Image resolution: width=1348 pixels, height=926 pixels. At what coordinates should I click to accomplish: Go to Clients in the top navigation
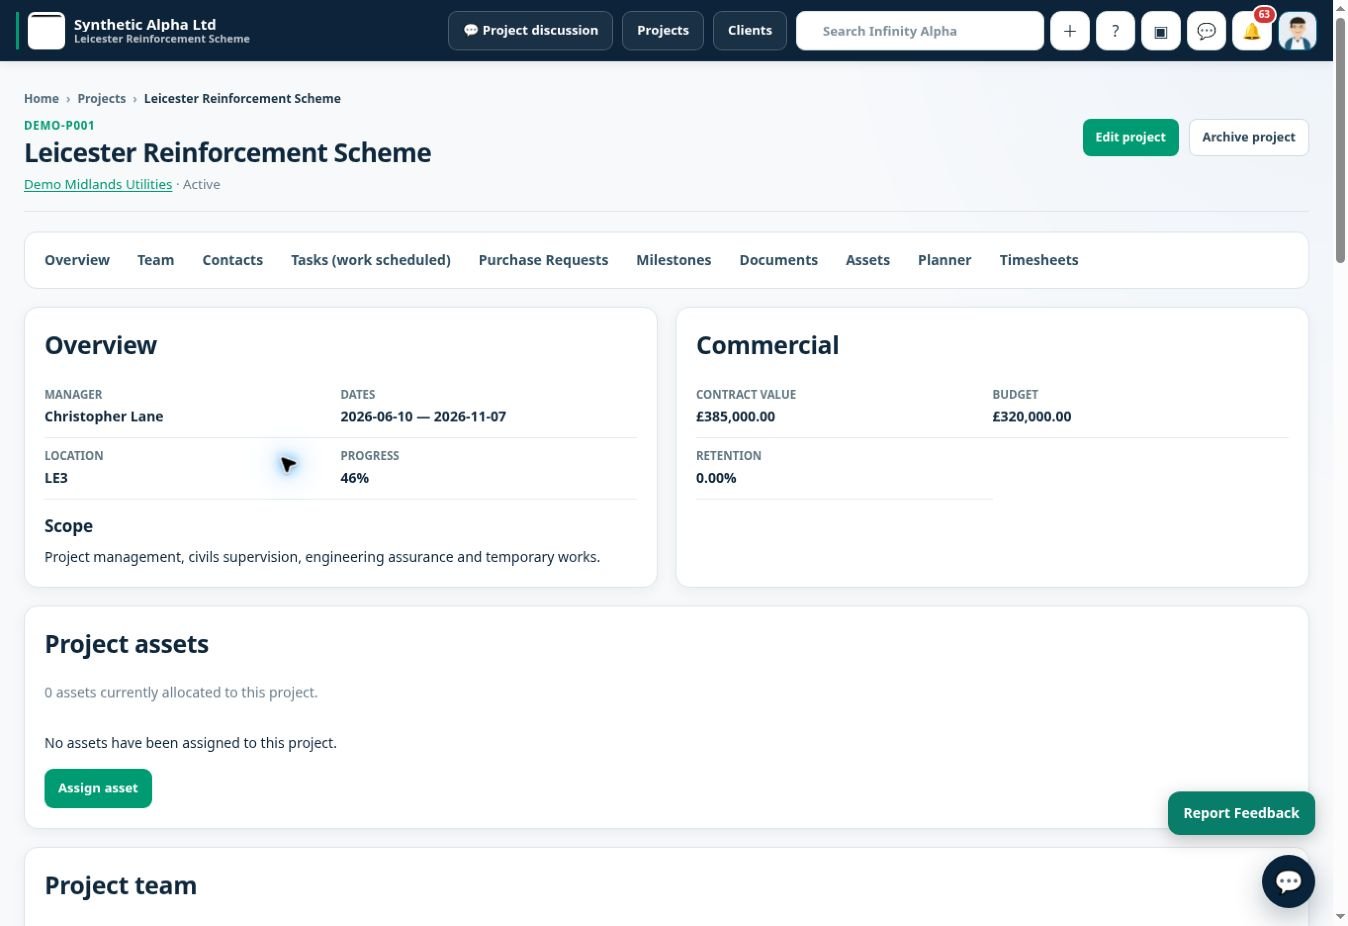point(750,31)
